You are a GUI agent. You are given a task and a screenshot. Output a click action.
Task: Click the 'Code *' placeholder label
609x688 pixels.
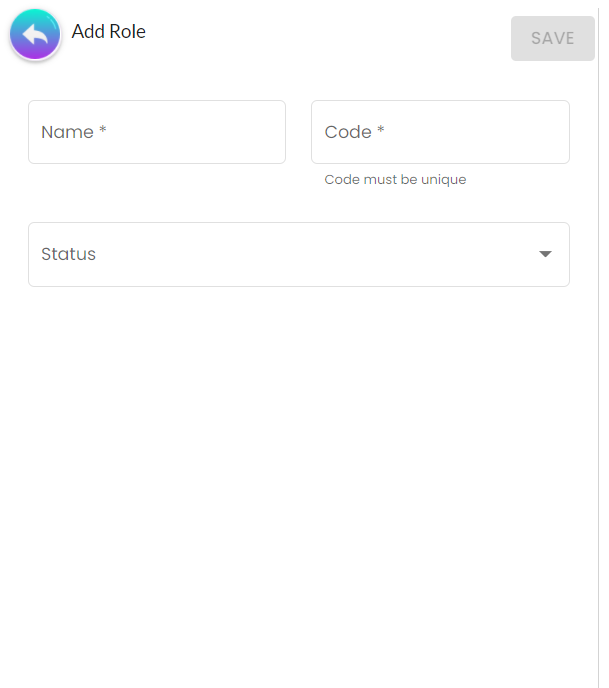pyautogui.click(x=355, y=132)
